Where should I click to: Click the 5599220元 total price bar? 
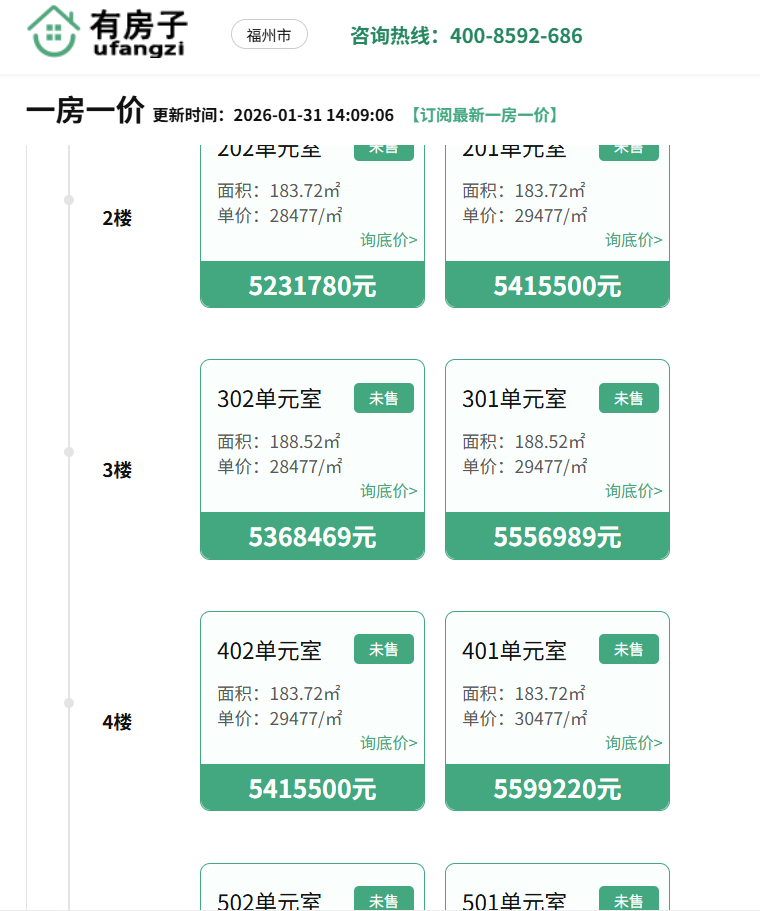pos(557,789)
